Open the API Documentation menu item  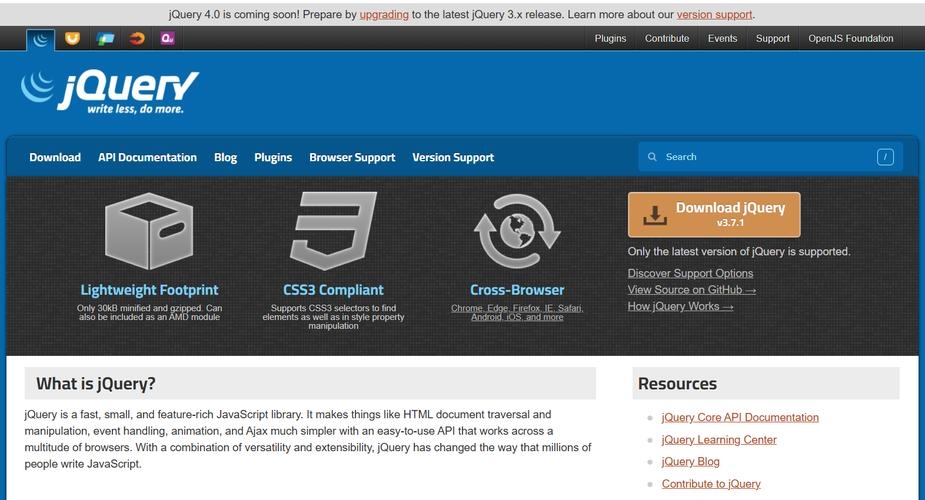point(147,157)
